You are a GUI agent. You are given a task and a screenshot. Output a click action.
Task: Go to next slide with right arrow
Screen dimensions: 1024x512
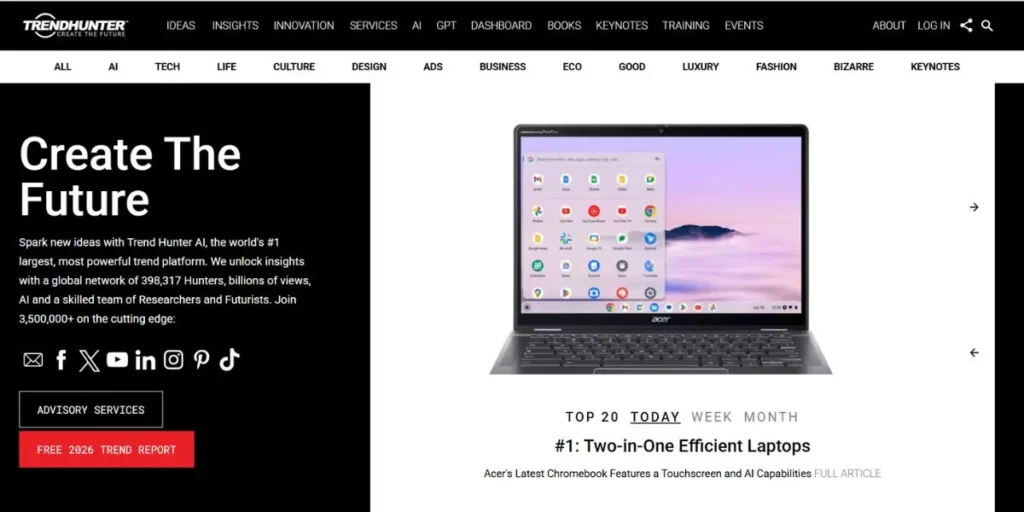click(x=974, y=207)
